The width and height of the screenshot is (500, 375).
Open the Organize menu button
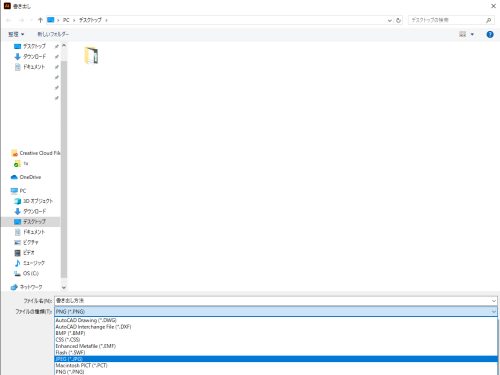click(16, 34)
